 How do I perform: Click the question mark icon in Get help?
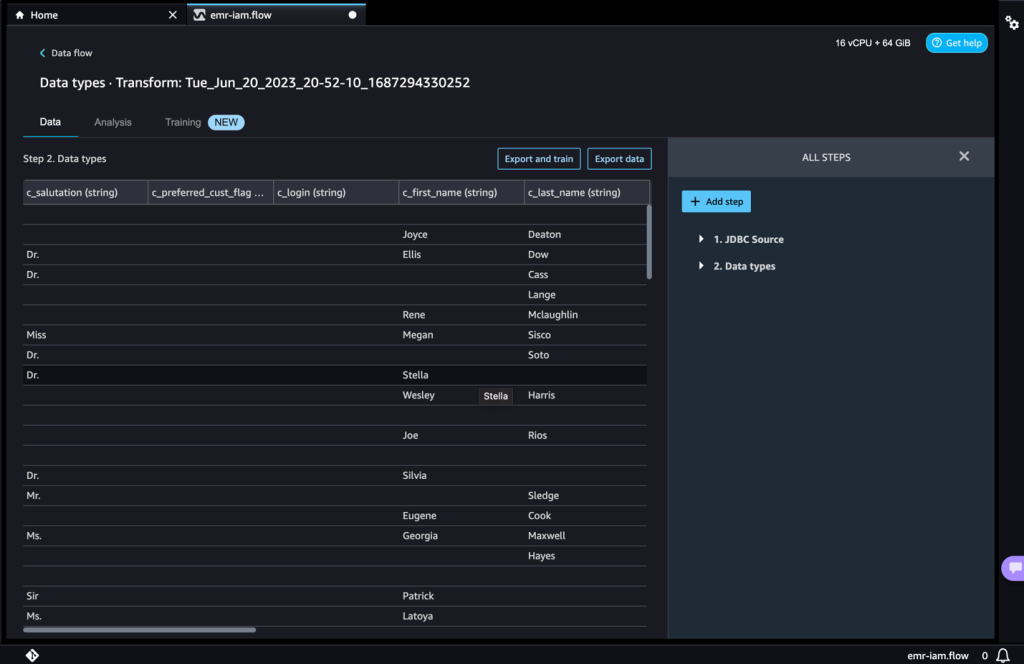tap(936, 43)
